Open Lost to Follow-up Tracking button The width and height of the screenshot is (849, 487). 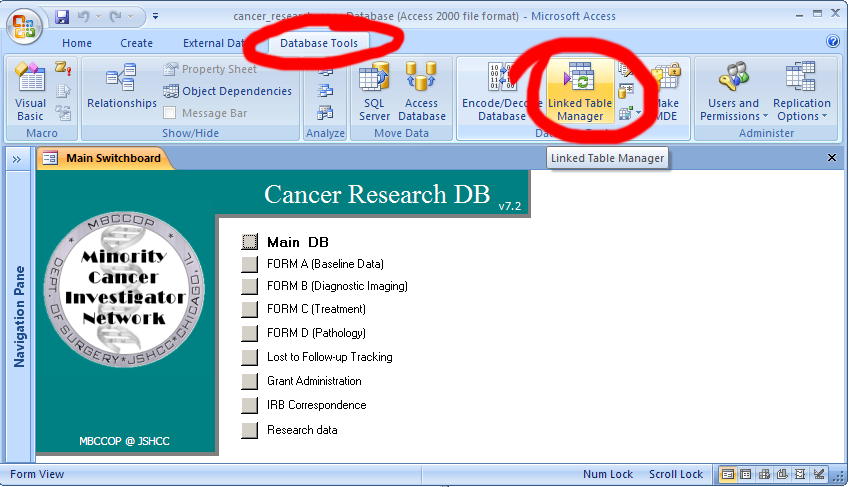250,357
